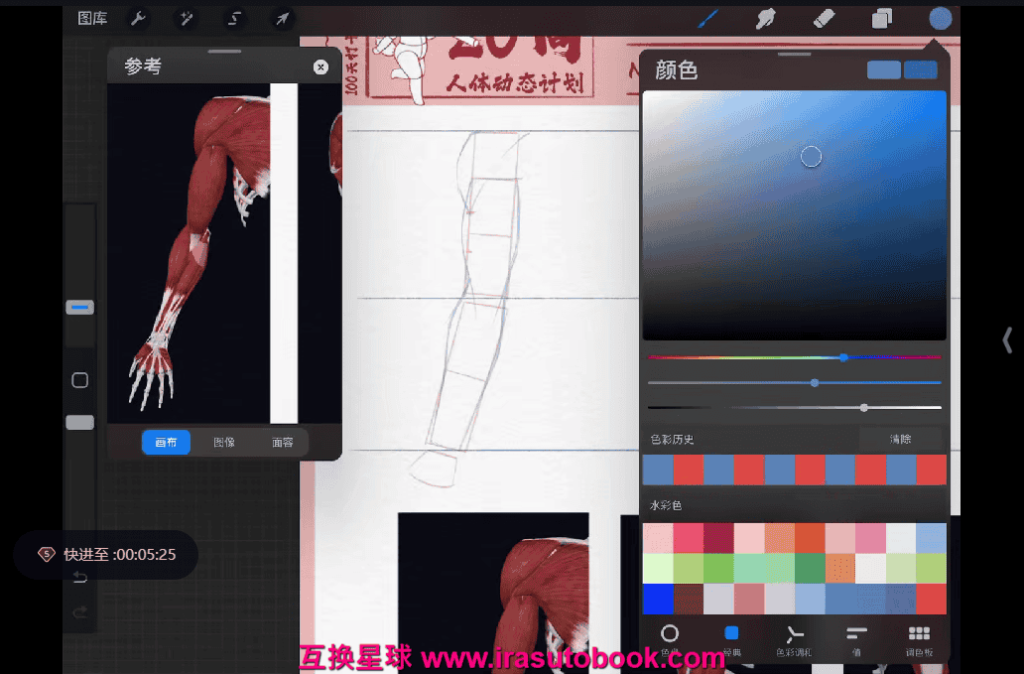Click the 人体动态计划 banner heading
The image size is (1024, 674).
tap(515, 83)
